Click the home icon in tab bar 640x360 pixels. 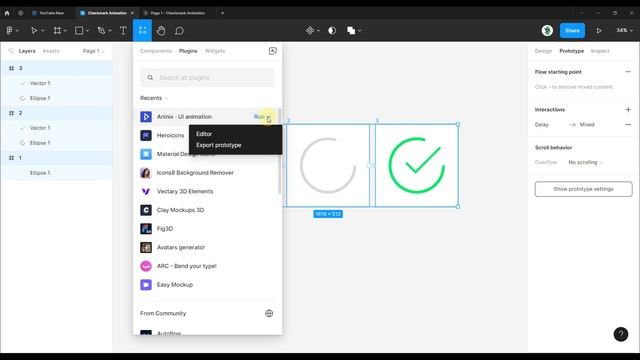(x=7, y=13)
